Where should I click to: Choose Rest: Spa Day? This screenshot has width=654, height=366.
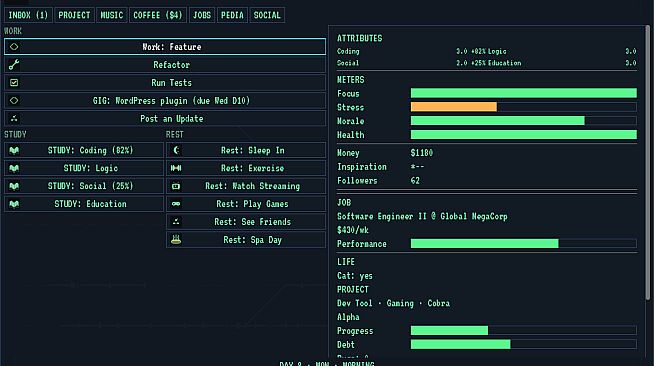246,240
